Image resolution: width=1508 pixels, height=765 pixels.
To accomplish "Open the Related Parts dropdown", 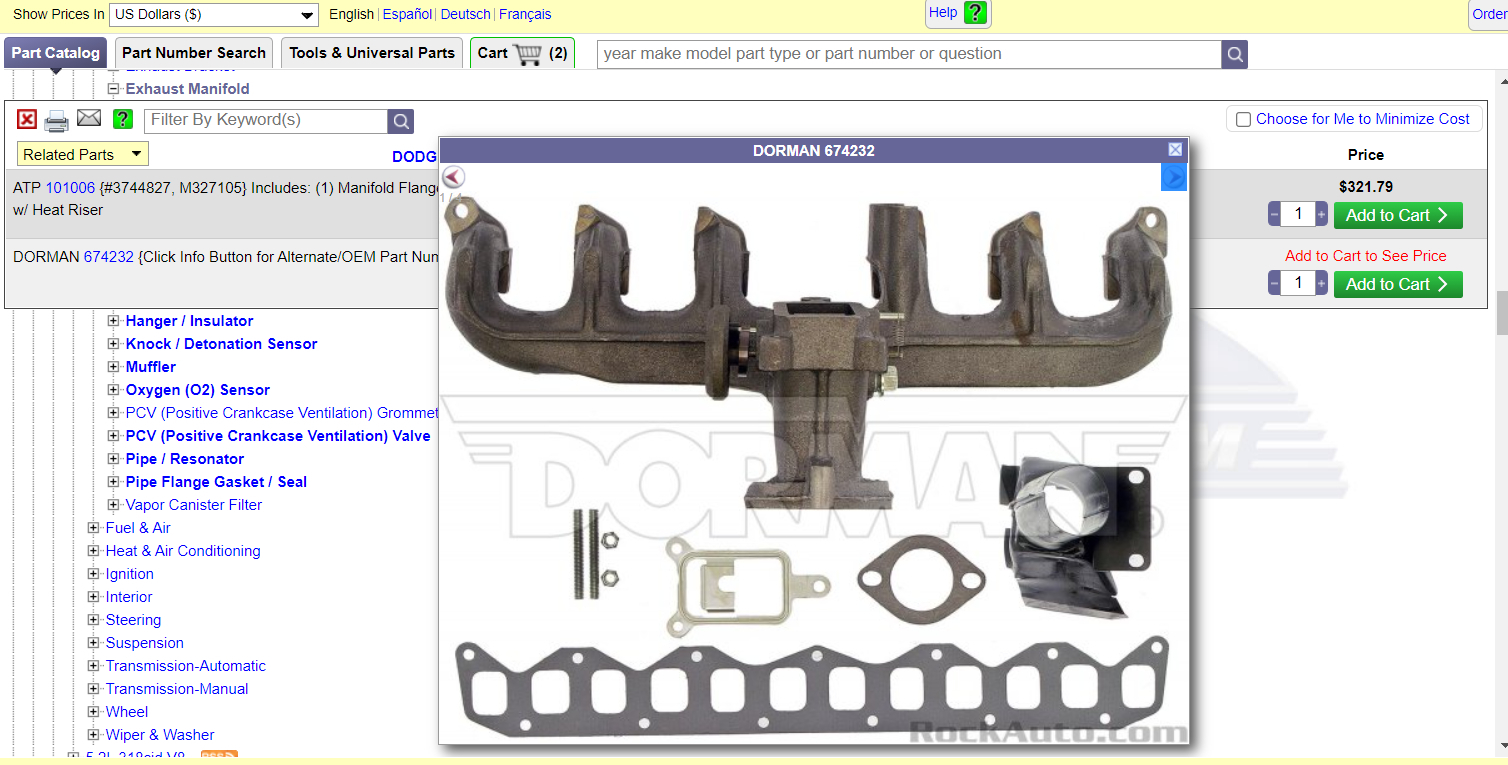I will pyautogui.click(x=83, y=154).
